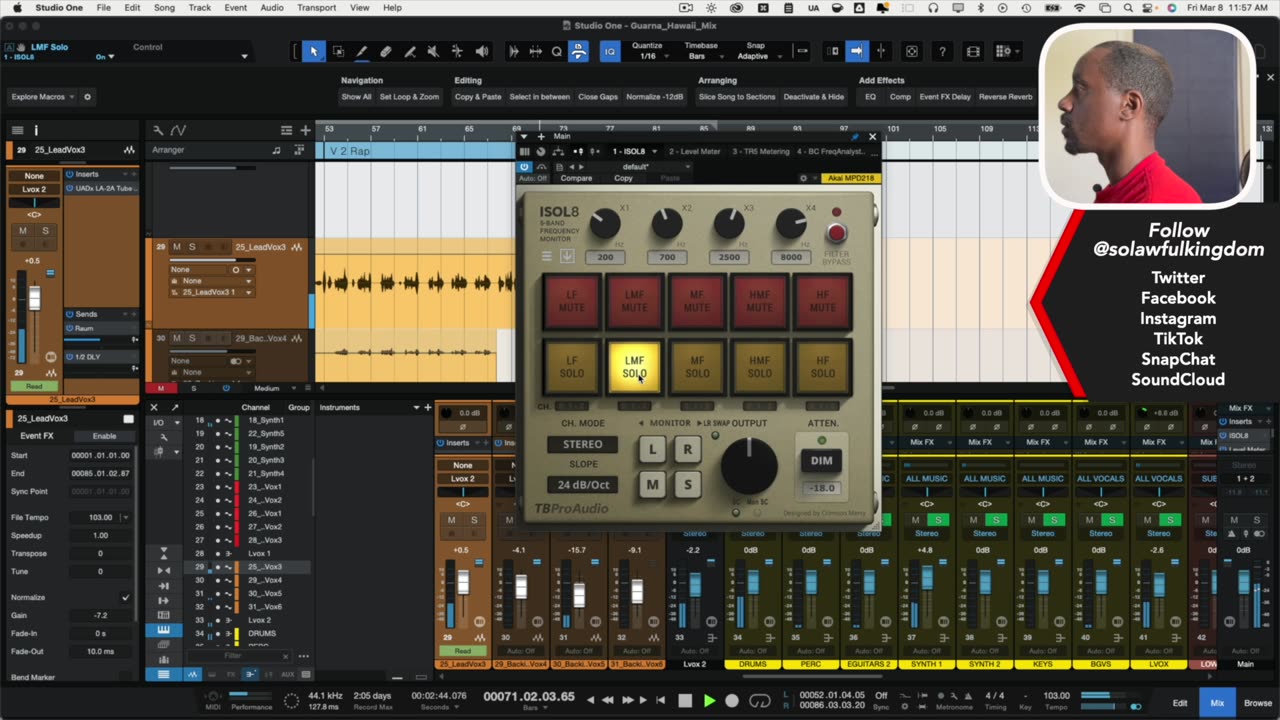Click the ISOL8 hamburger menu icon
The width and height of the screenshot is (1280, 720).
(547, 256)
